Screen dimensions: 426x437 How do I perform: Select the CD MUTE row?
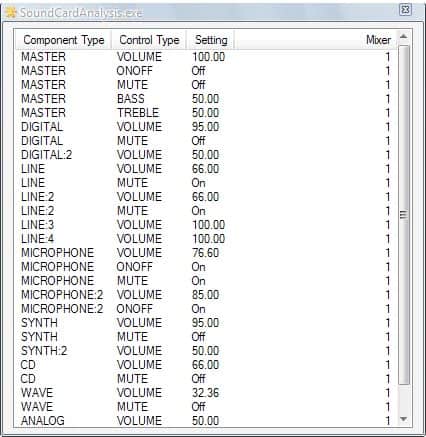tap(206, 379)
